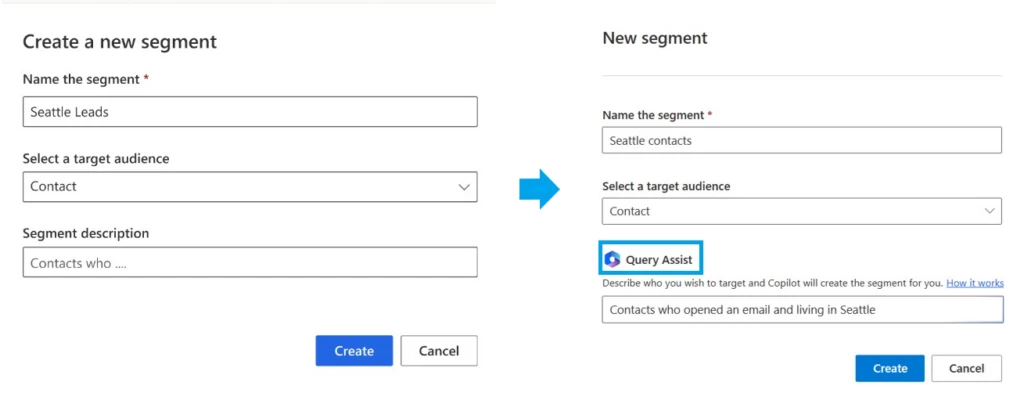Click the 'Contacts who opened an email' query field

pyautogui.click(x=800, y=310)
